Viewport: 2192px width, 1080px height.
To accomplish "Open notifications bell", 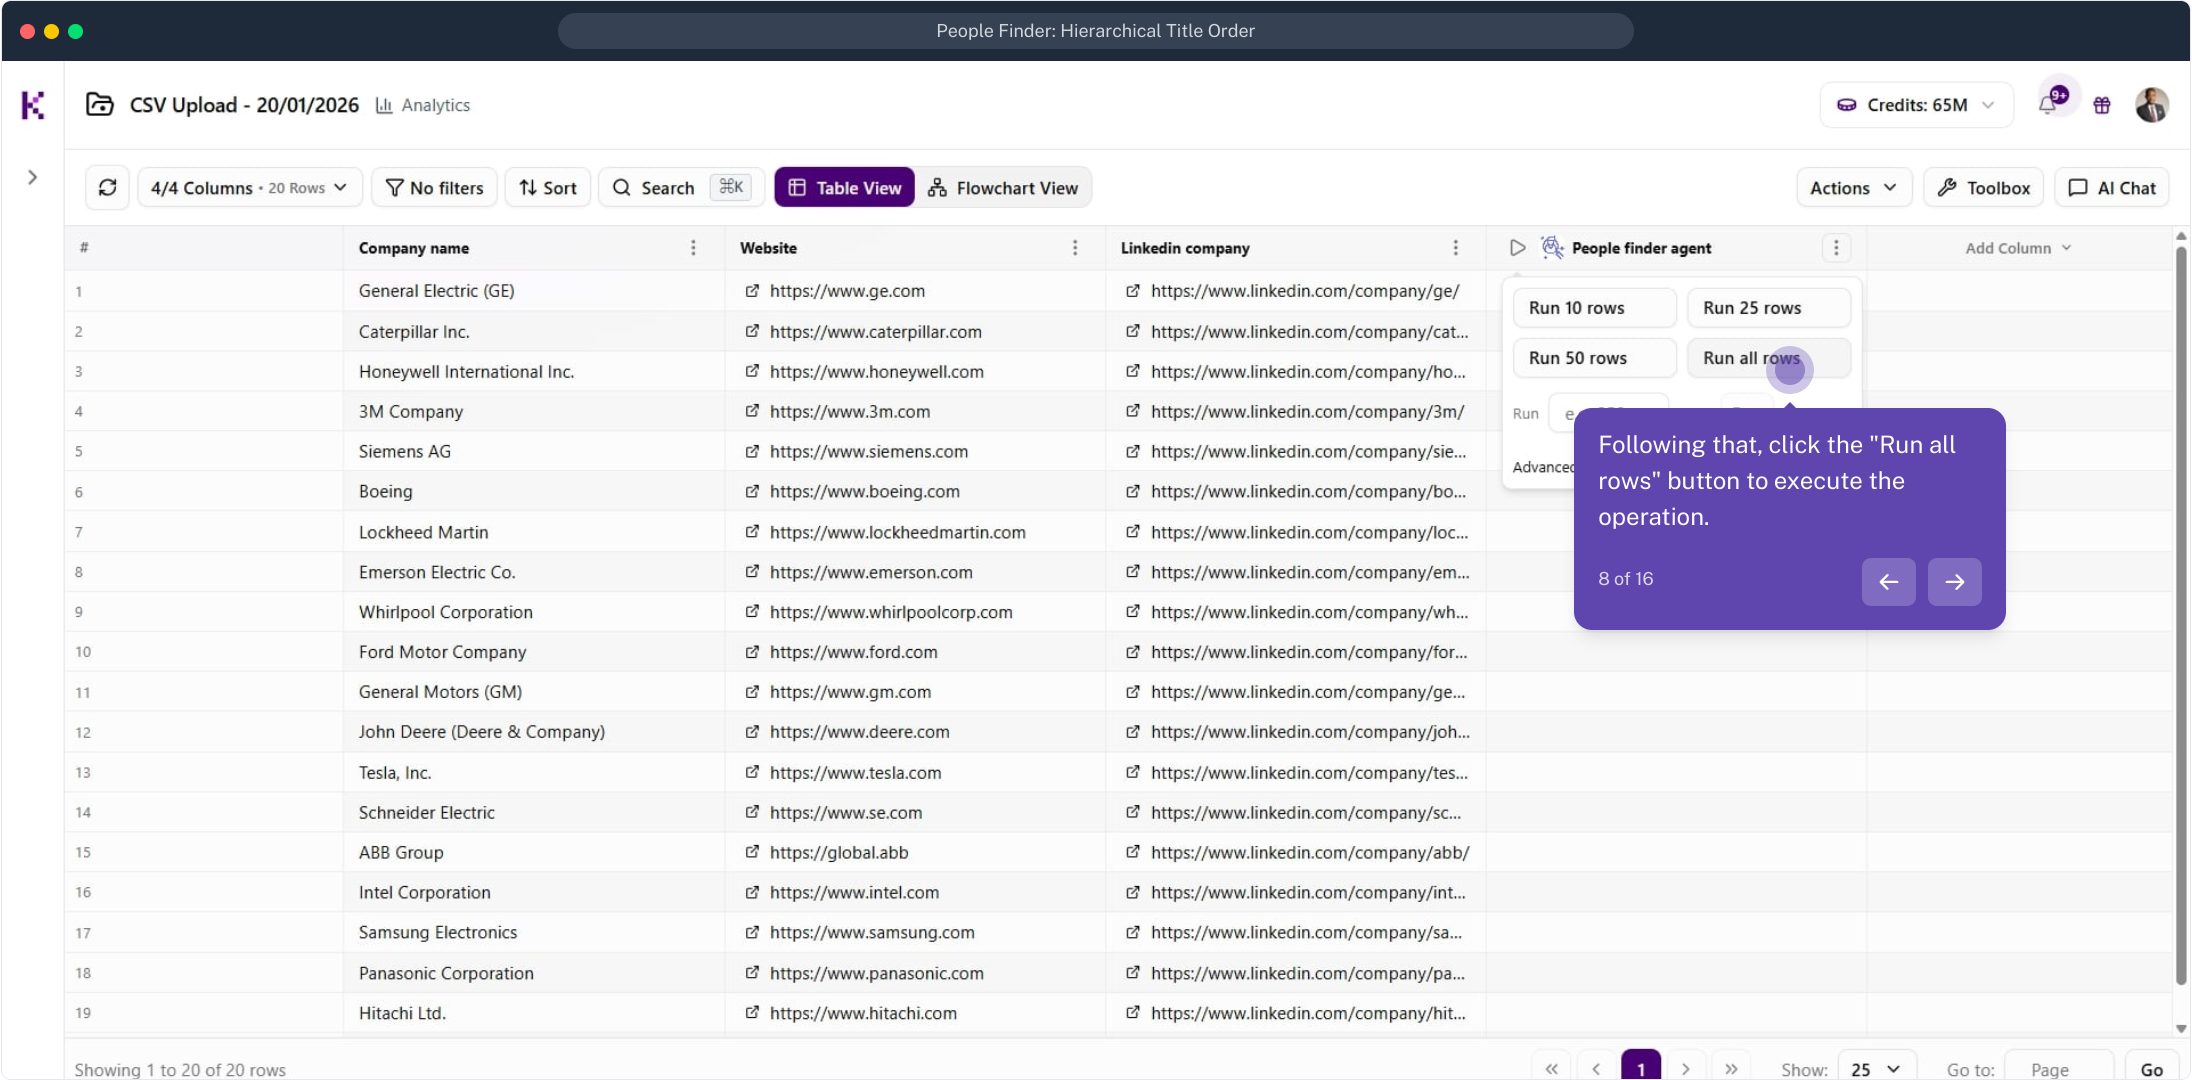I will [x=2049, y=104].
